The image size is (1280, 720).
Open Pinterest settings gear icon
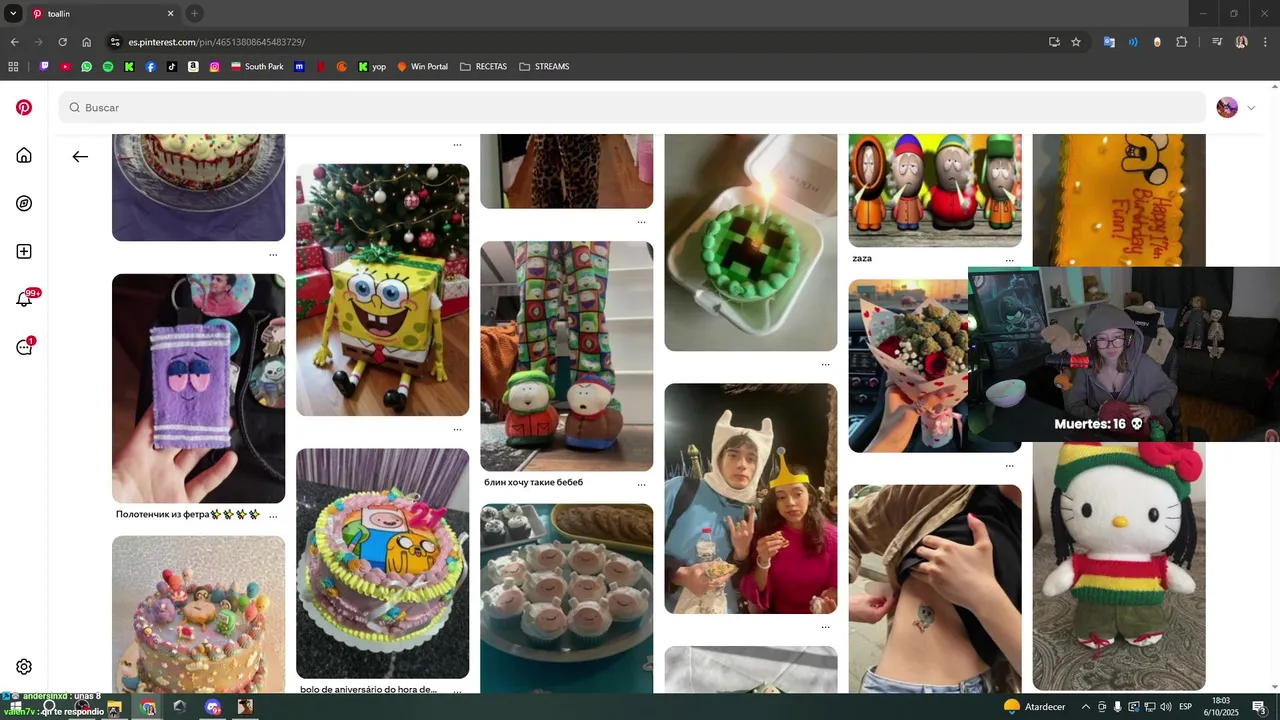click(24, 667)
